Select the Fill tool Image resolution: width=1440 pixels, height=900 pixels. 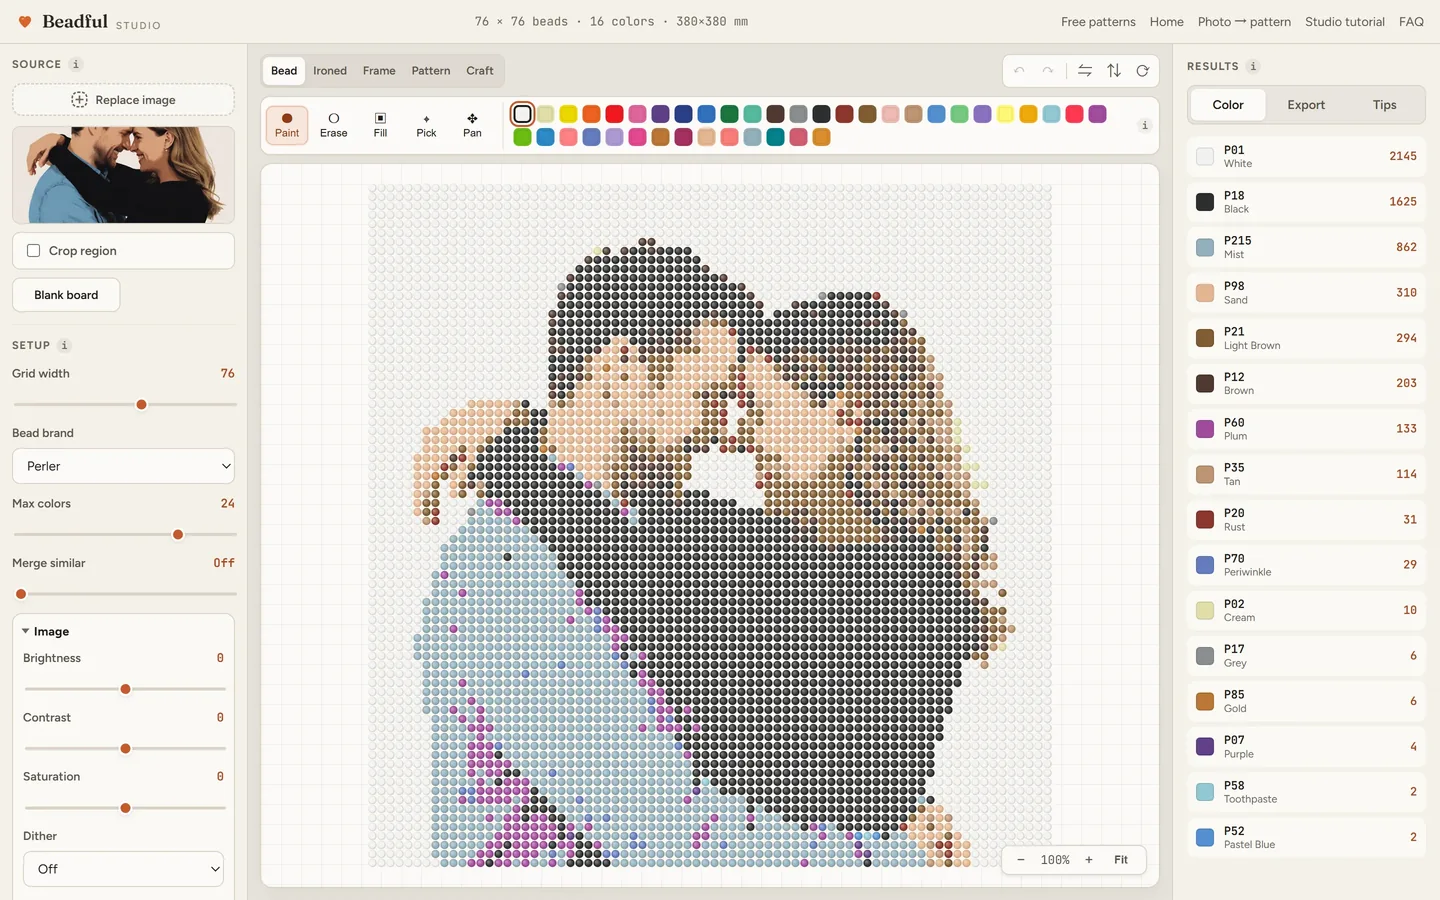tap(380, 125)
